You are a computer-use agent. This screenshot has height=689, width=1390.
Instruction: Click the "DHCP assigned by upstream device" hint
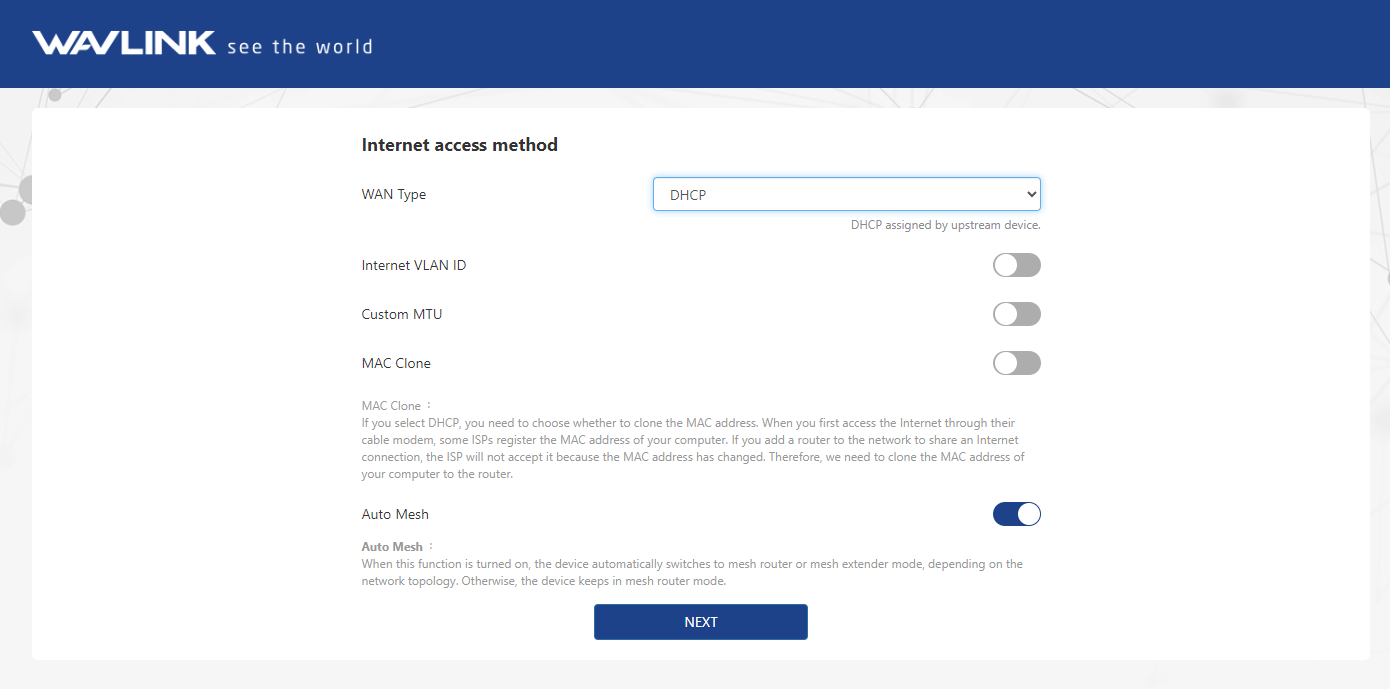[945, 225]
